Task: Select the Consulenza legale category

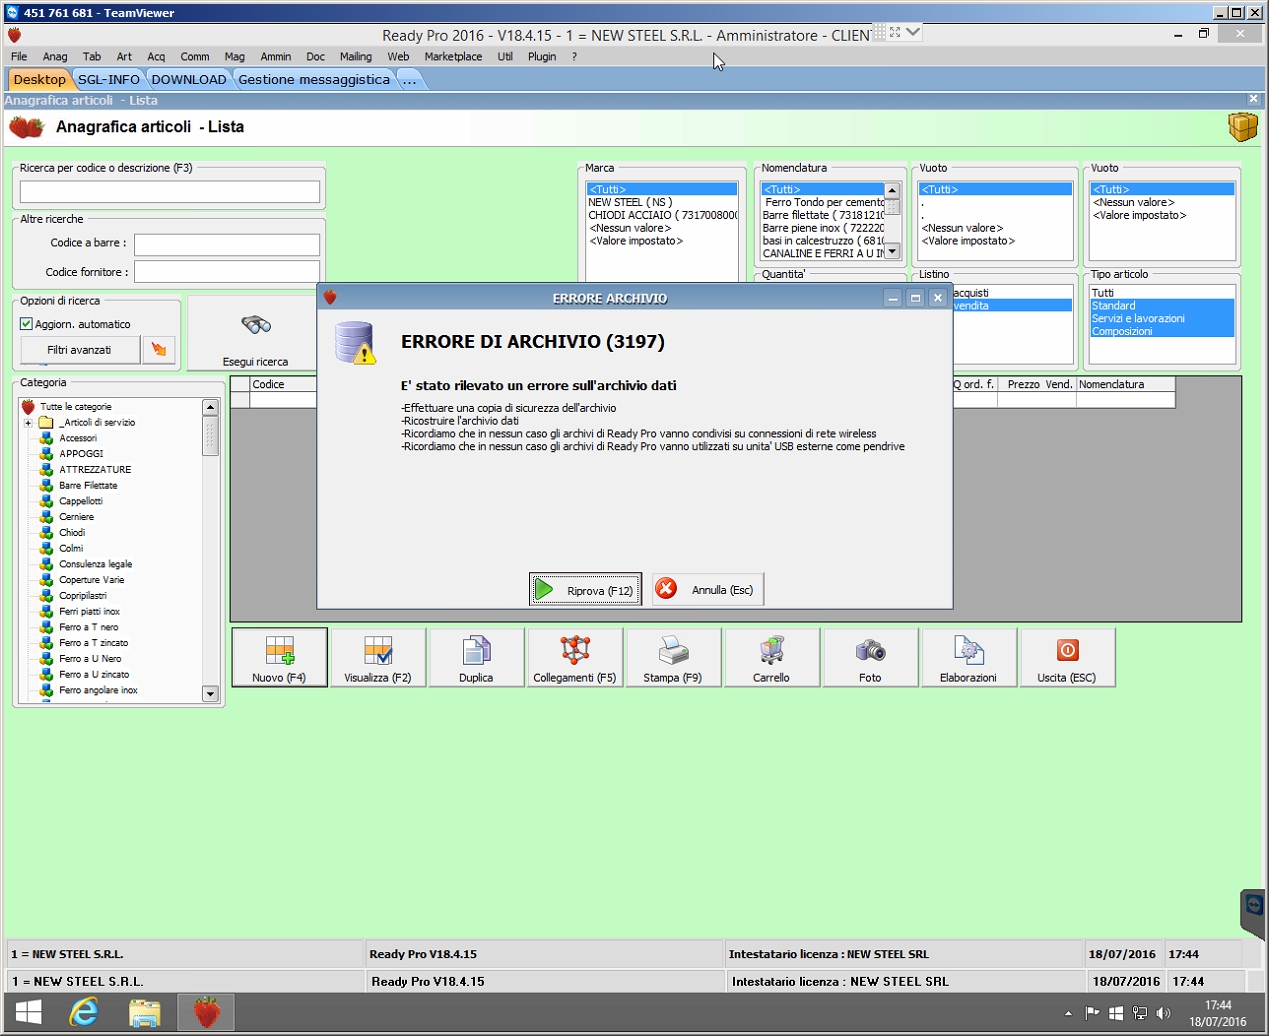Action: (x=95, y=564)
